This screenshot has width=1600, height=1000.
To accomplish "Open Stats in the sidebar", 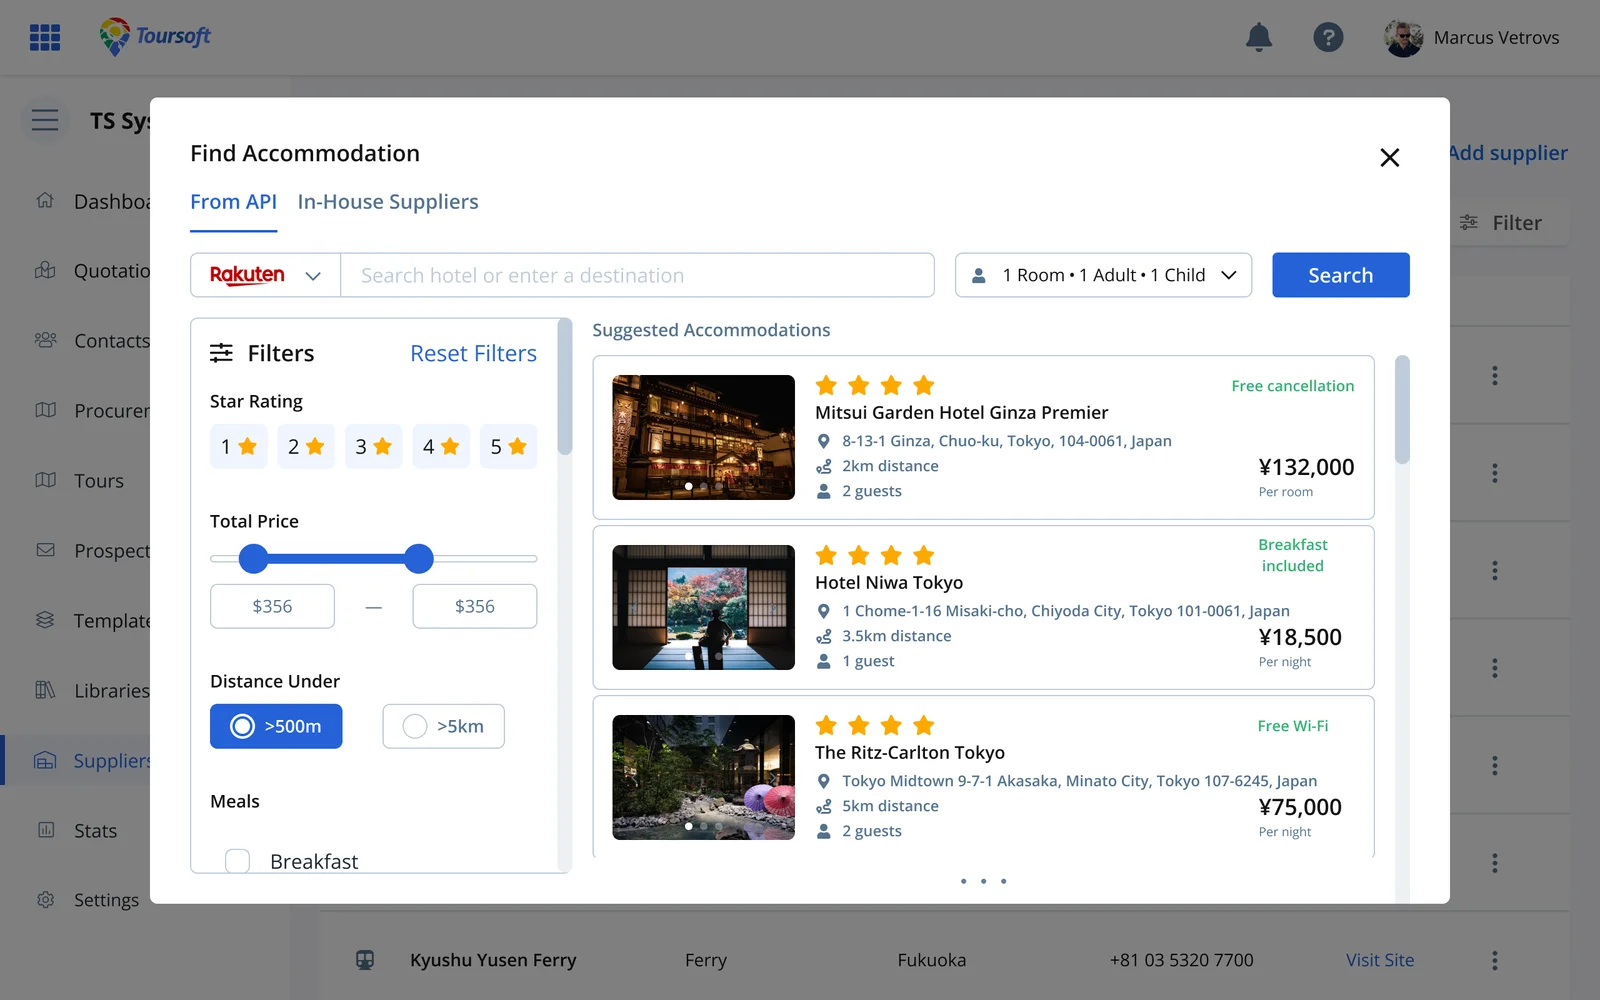I will tap(95, 831).
